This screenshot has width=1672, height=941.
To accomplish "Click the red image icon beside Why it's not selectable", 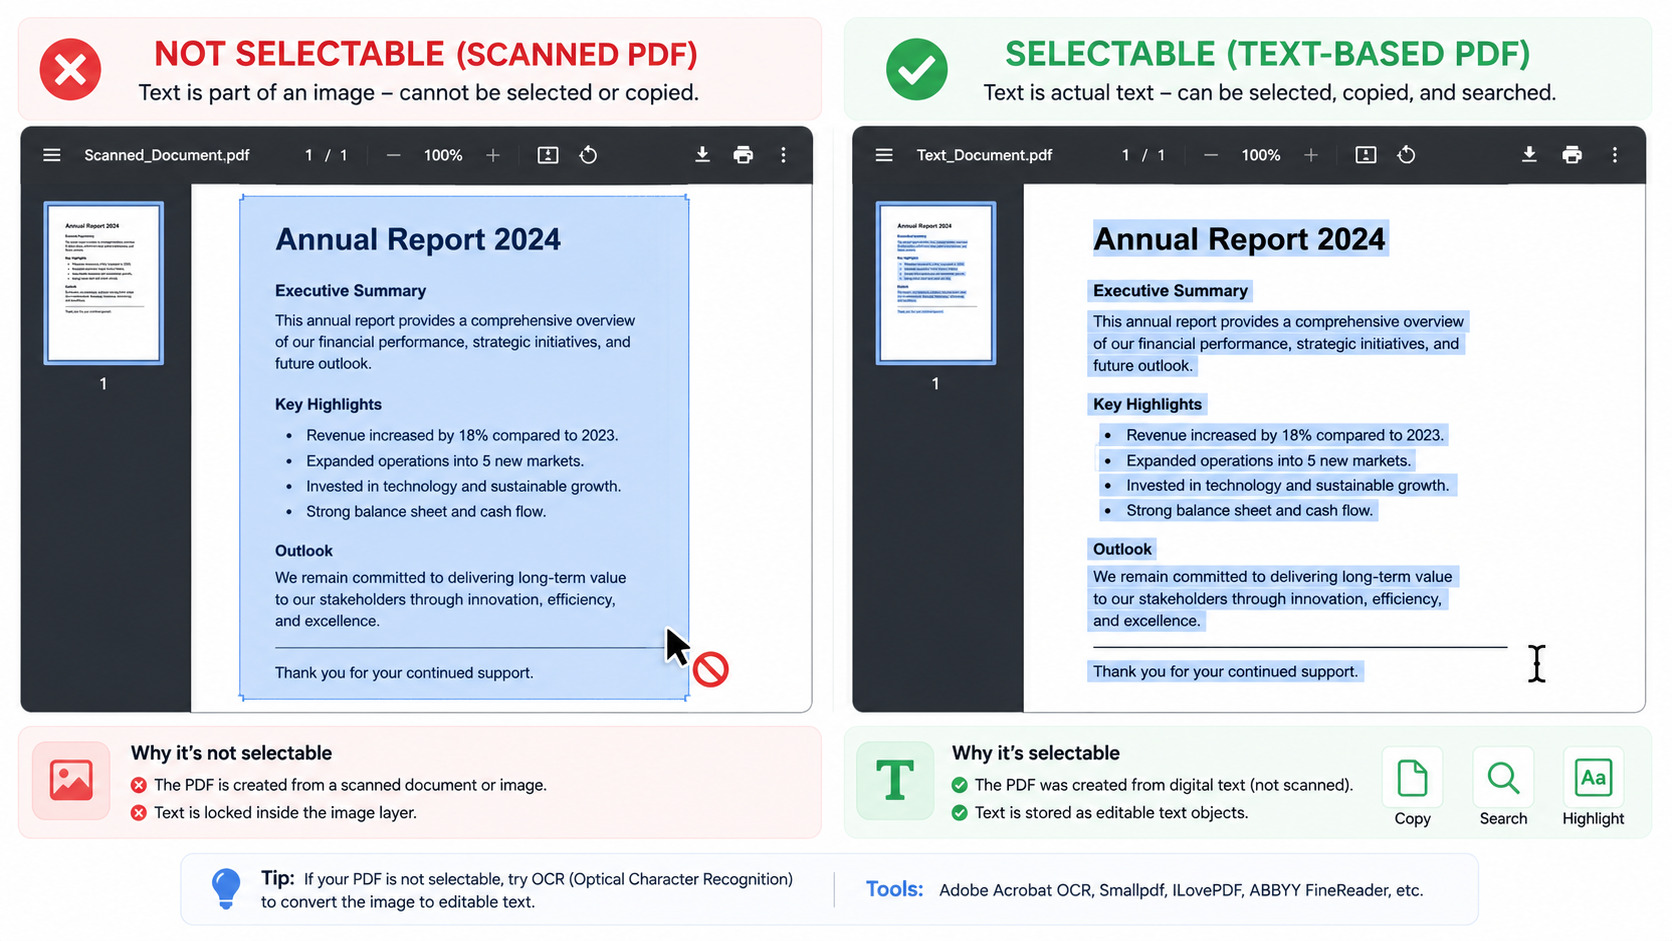I will point(71,780).
